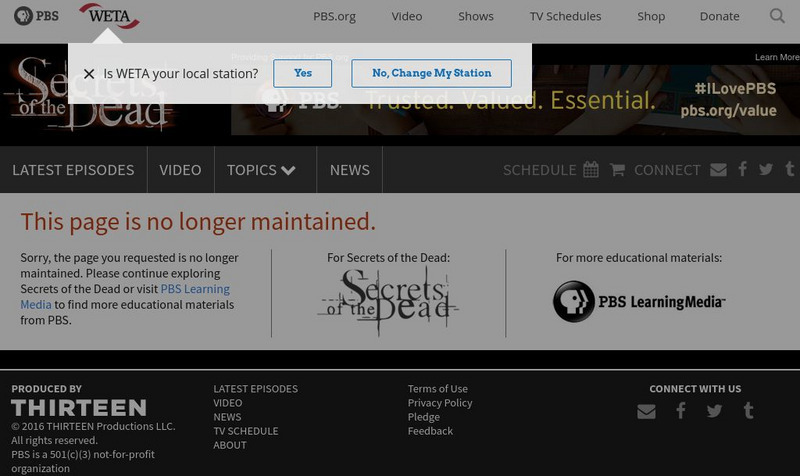Click 'For more educational materials:' text
This screenshot has width=800, height=476.
pyautogui.click(x=639, y=258)
